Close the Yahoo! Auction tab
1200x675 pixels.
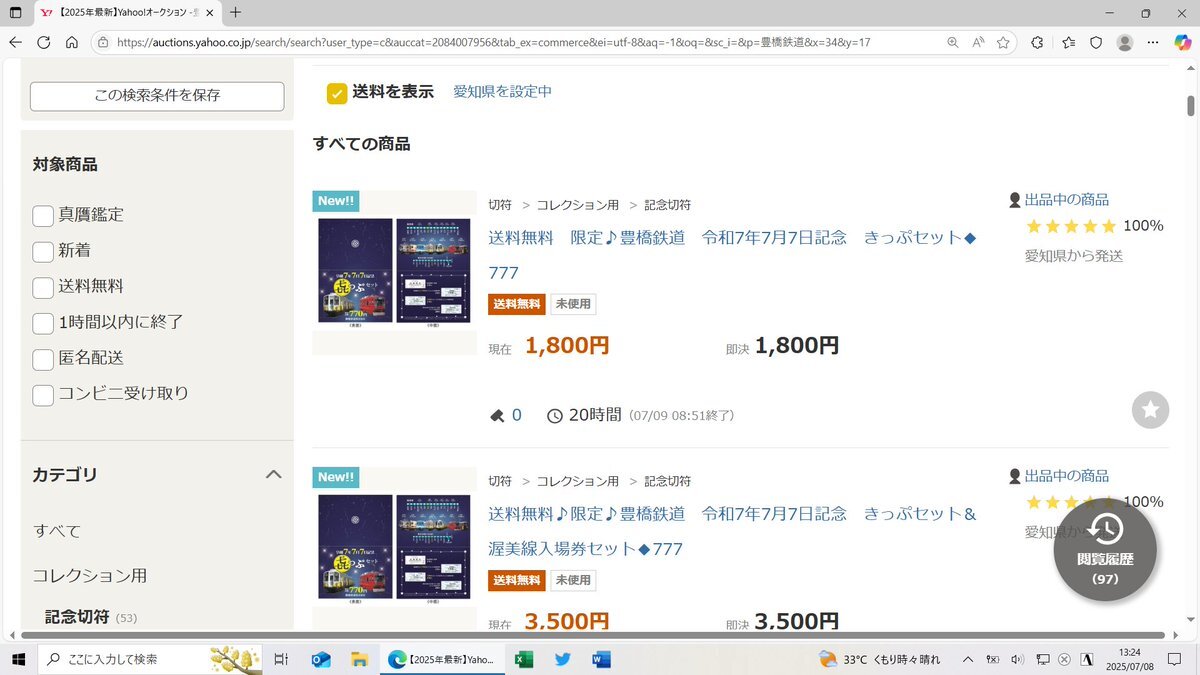(209, 13)
